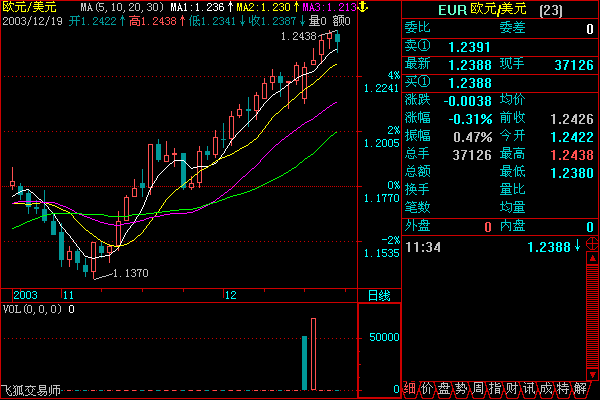Click the date 2003/12/19

[33, 21]
